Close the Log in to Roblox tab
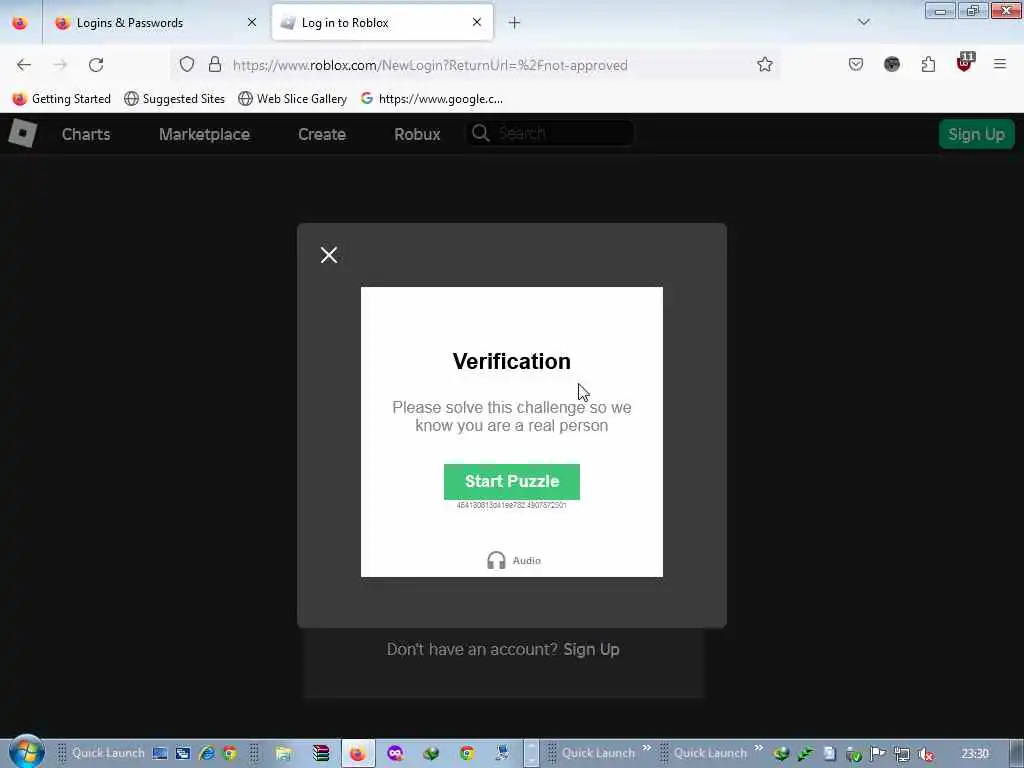Viewport: 1024px width, 768px height. click(477, 22)
